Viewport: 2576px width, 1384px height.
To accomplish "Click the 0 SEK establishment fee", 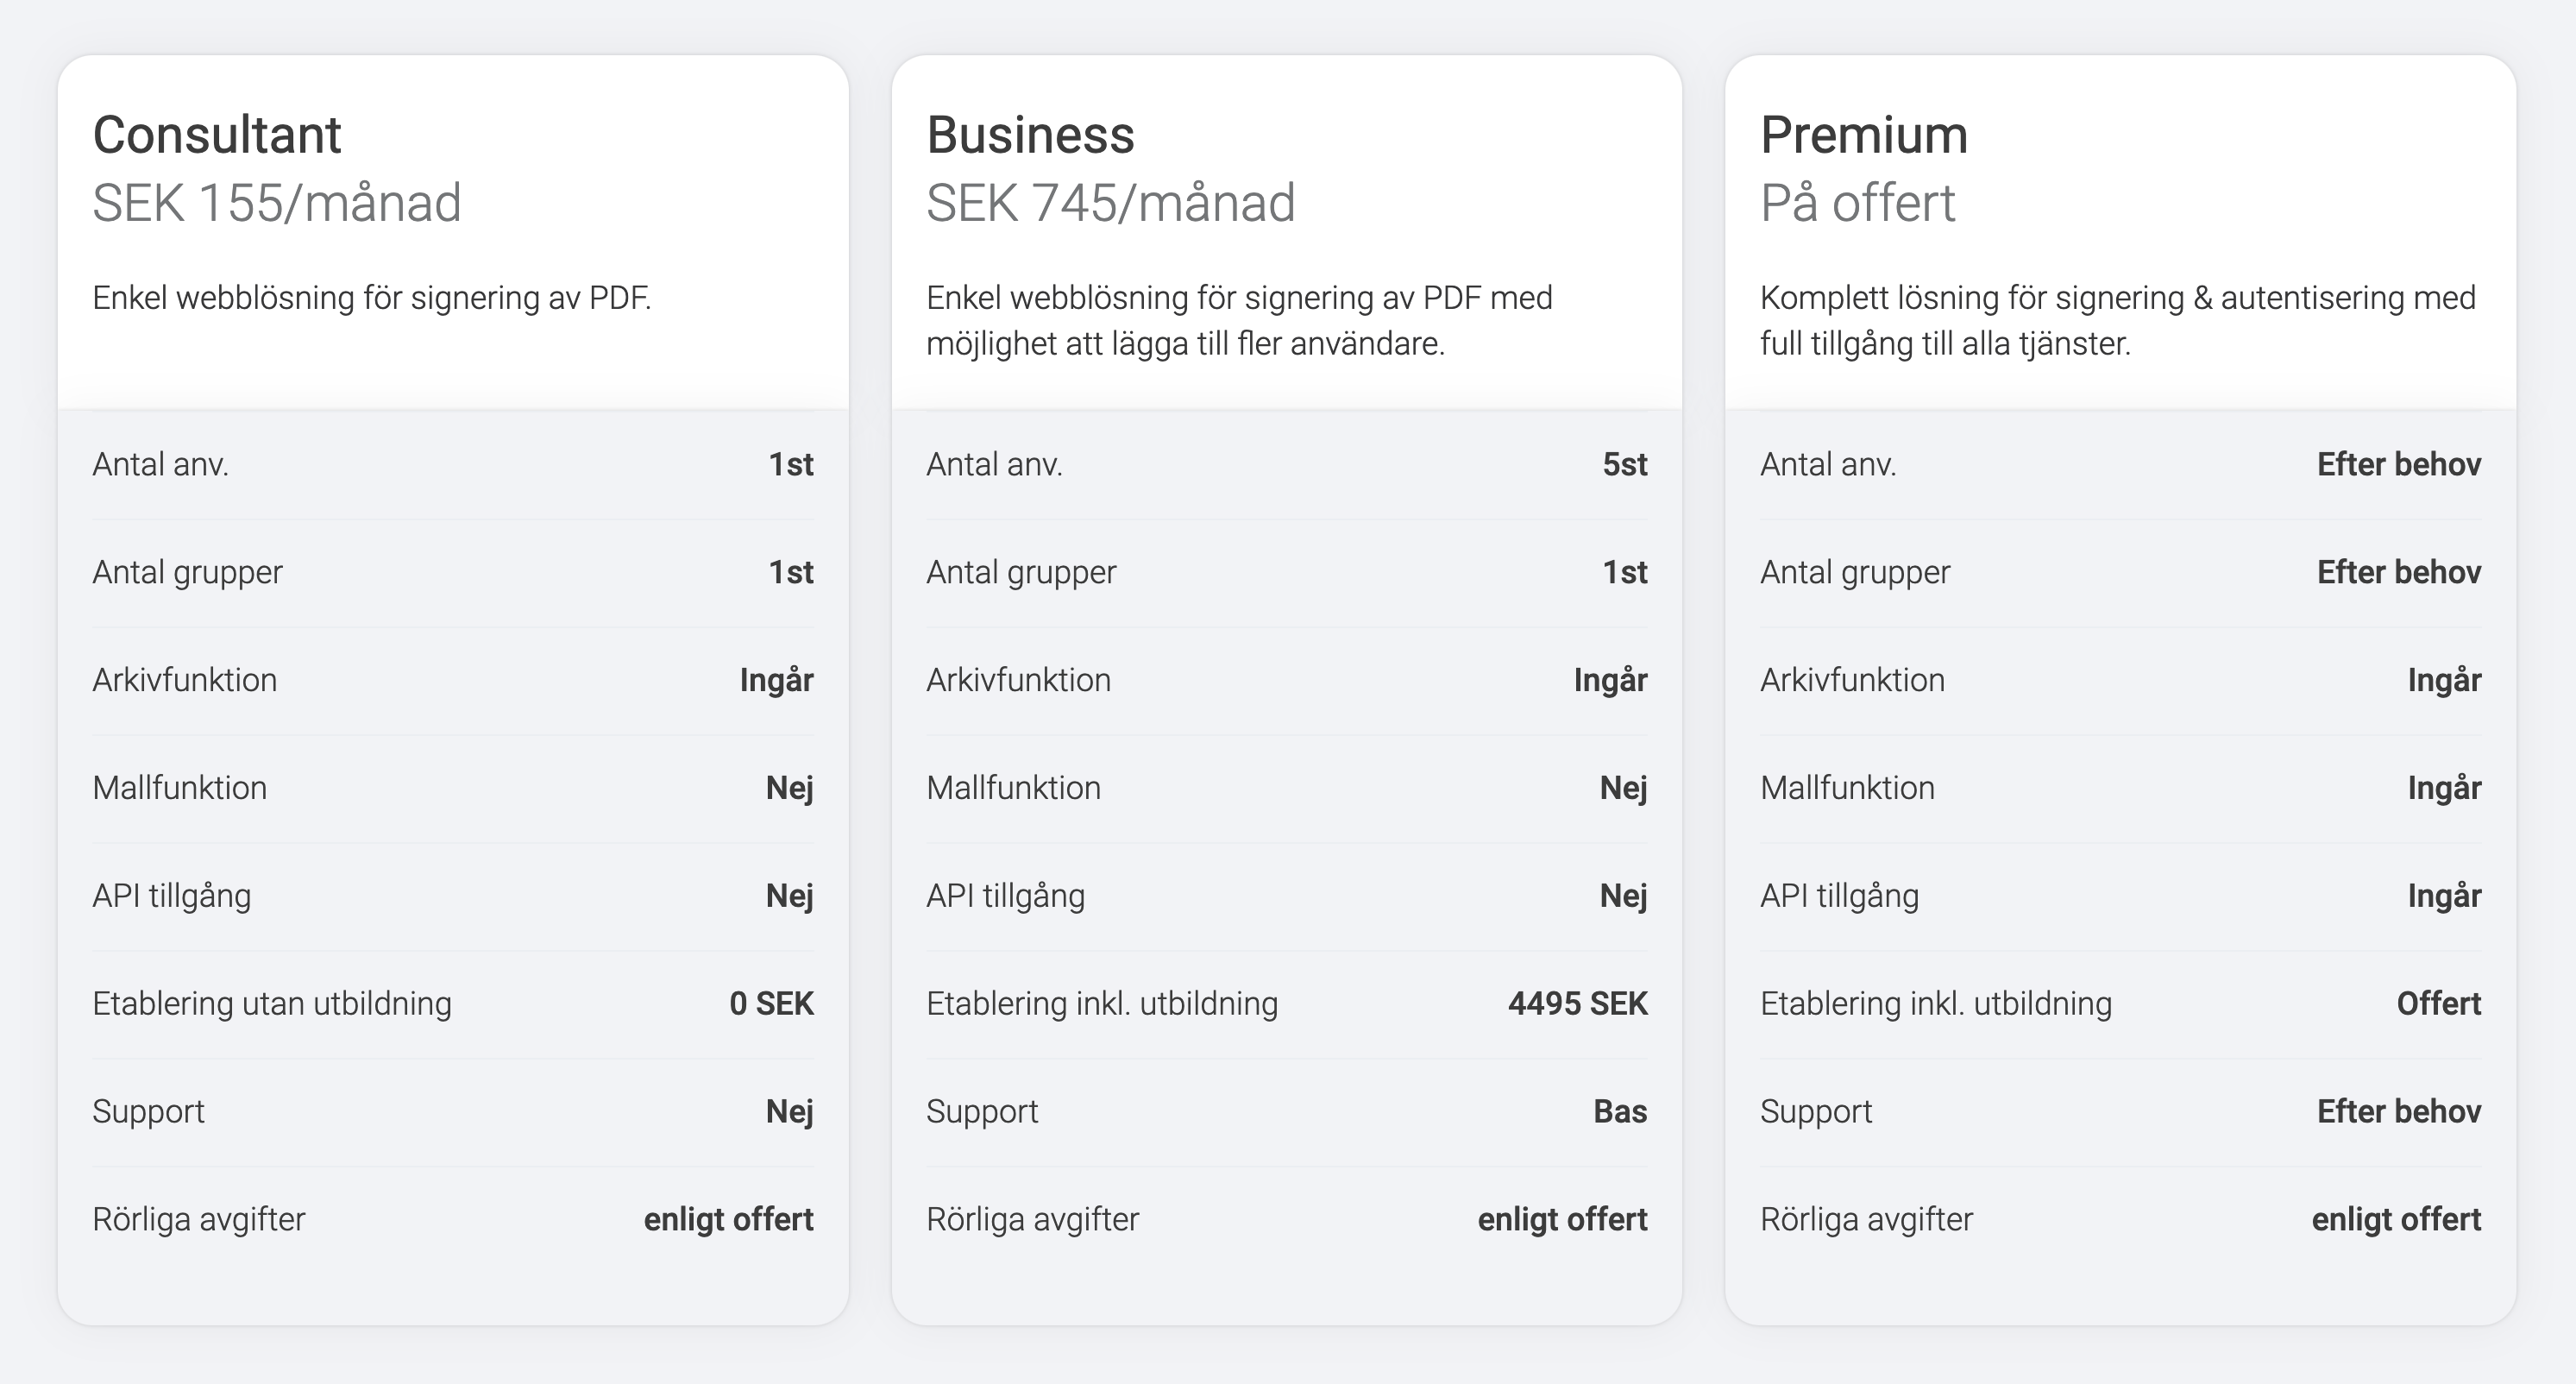I will pyautogui.click(x=771, y=1003).
